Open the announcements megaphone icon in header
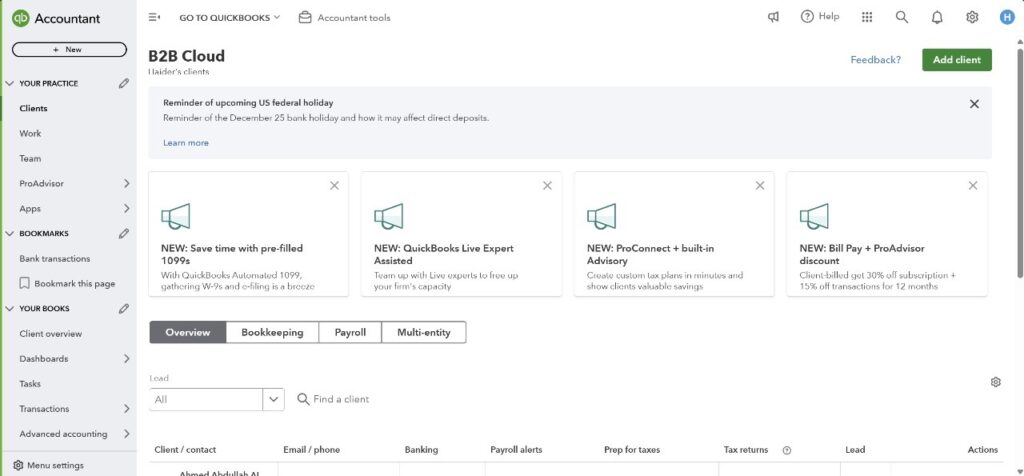The height and width of the screenshot is (476, 1024). (773, 18)
